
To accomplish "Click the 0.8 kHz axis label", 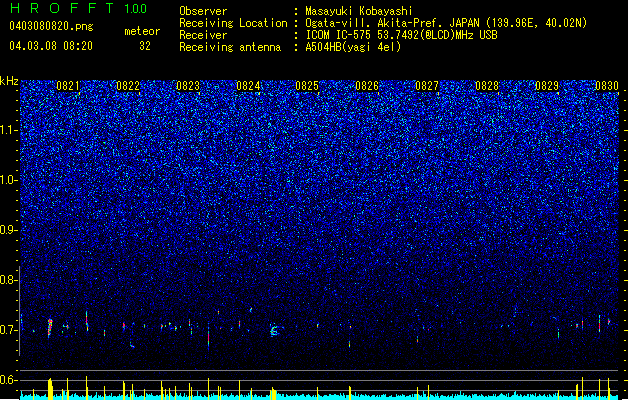I will [9, 280].
